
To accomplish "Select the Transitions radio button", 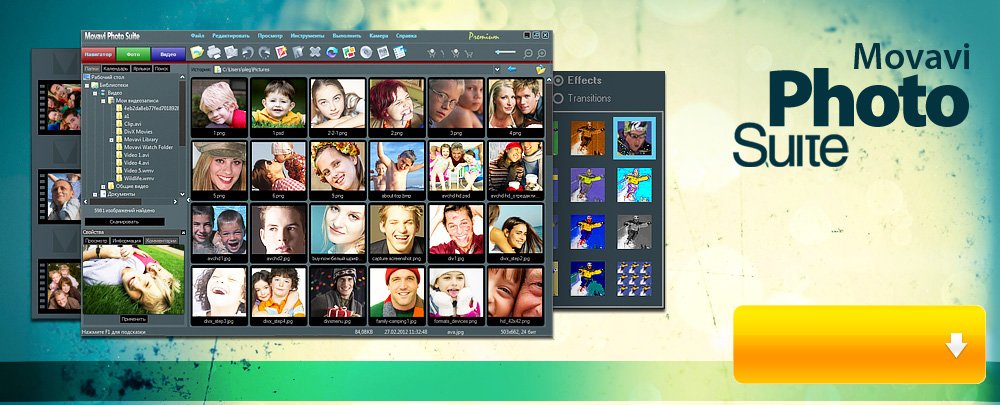I will [559, 98].
